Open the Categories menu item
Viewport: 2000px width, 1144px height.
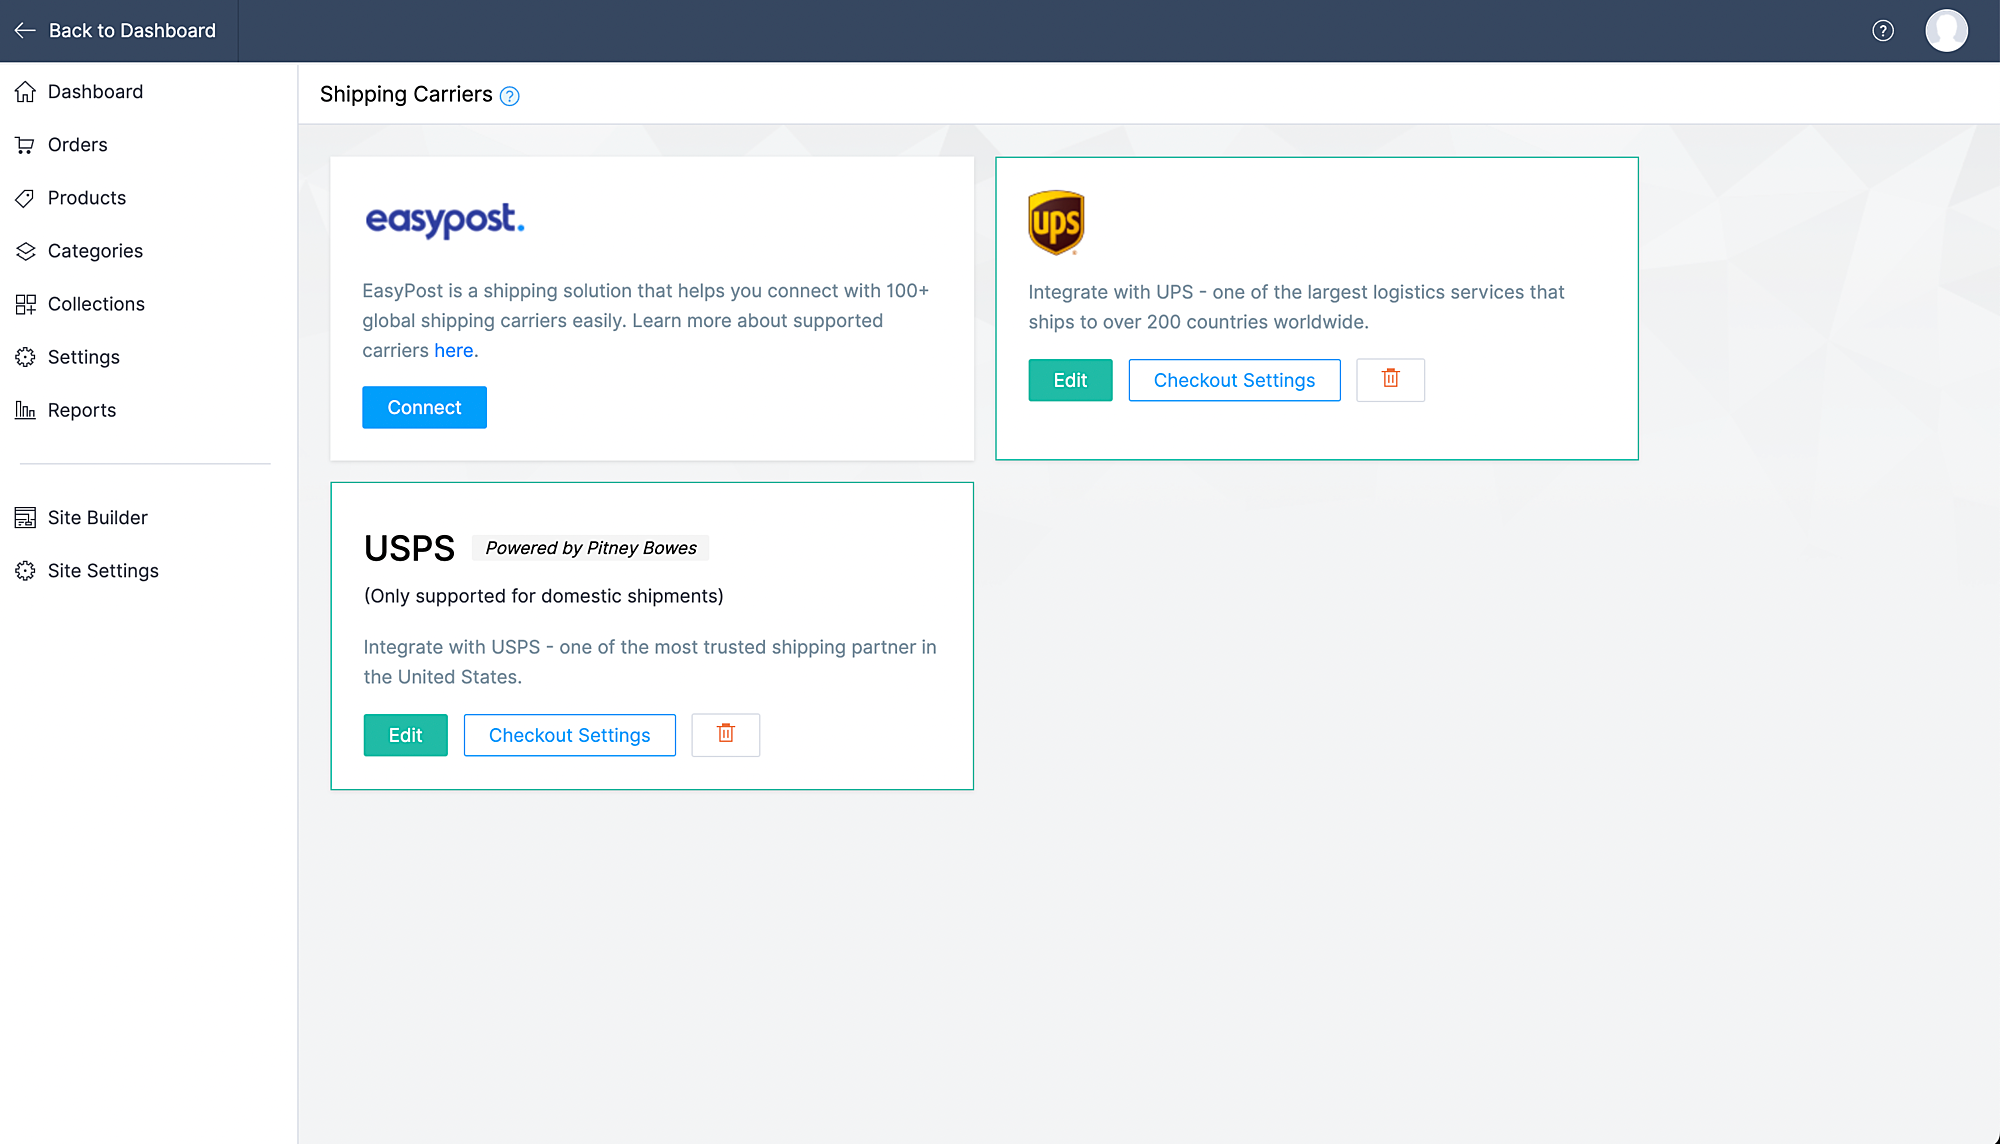tap(95, 251)
